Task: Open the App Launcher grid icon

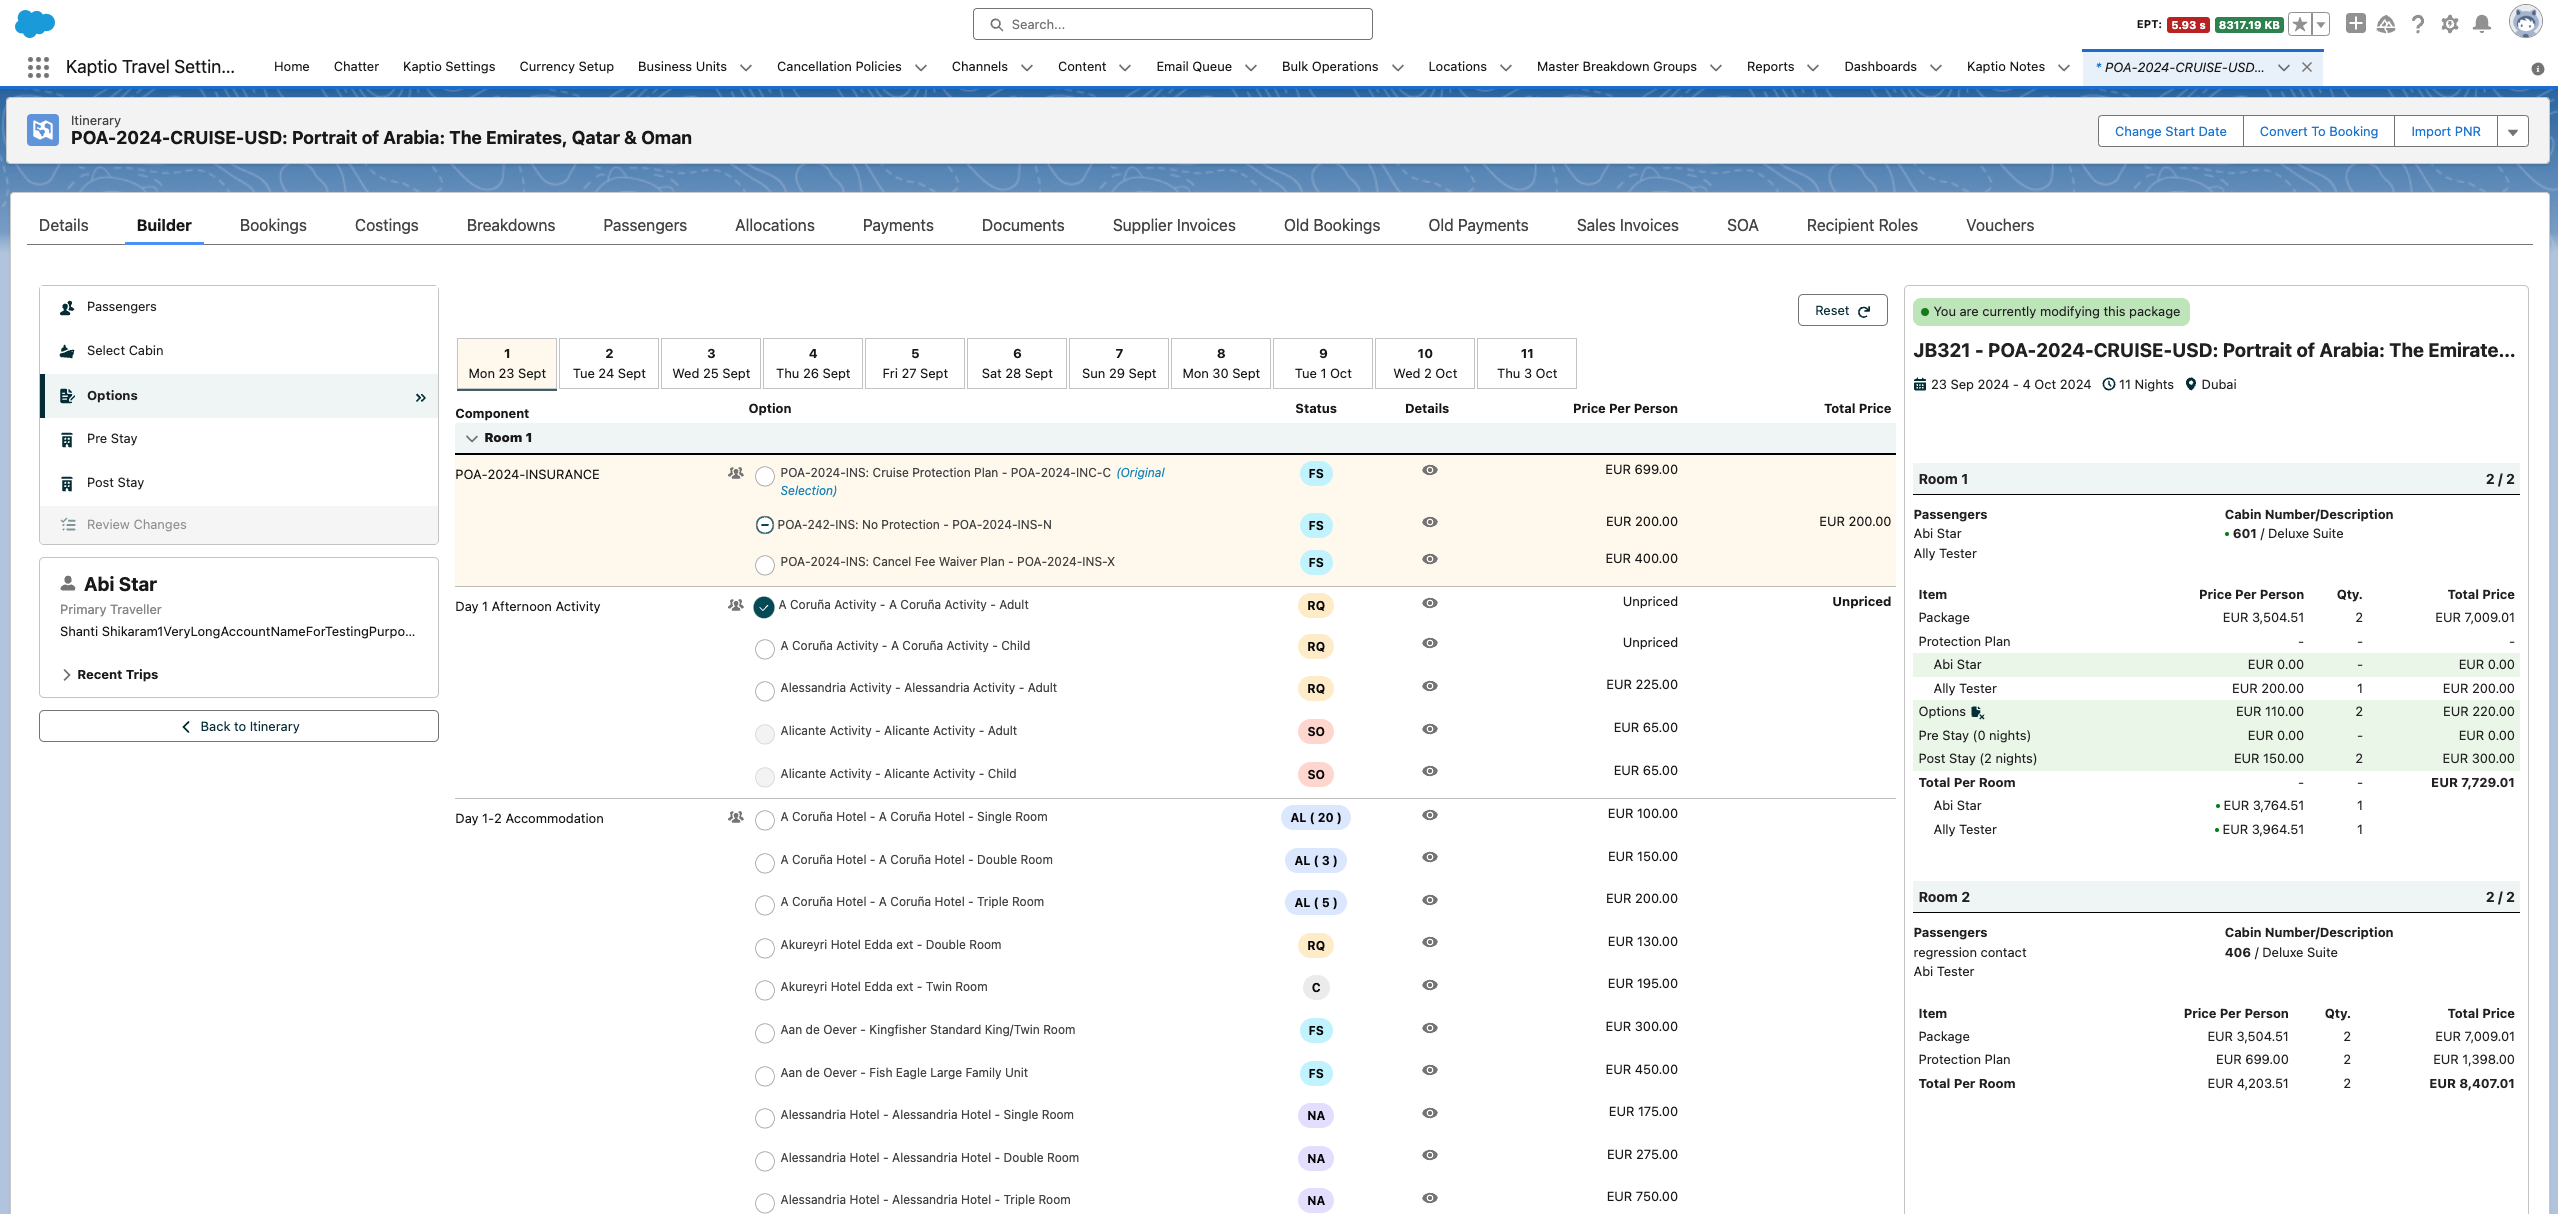Action: (38, 67)
